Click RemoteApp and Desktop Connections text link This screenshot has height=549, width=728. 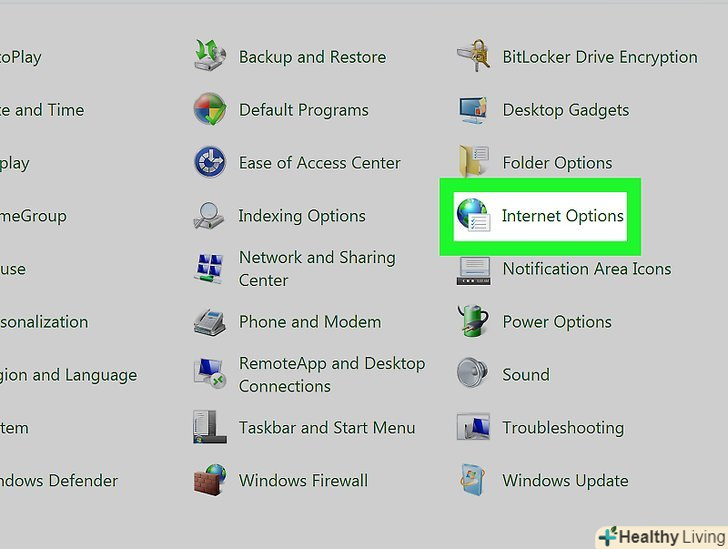pyautogui.click(x=332, y=375)
